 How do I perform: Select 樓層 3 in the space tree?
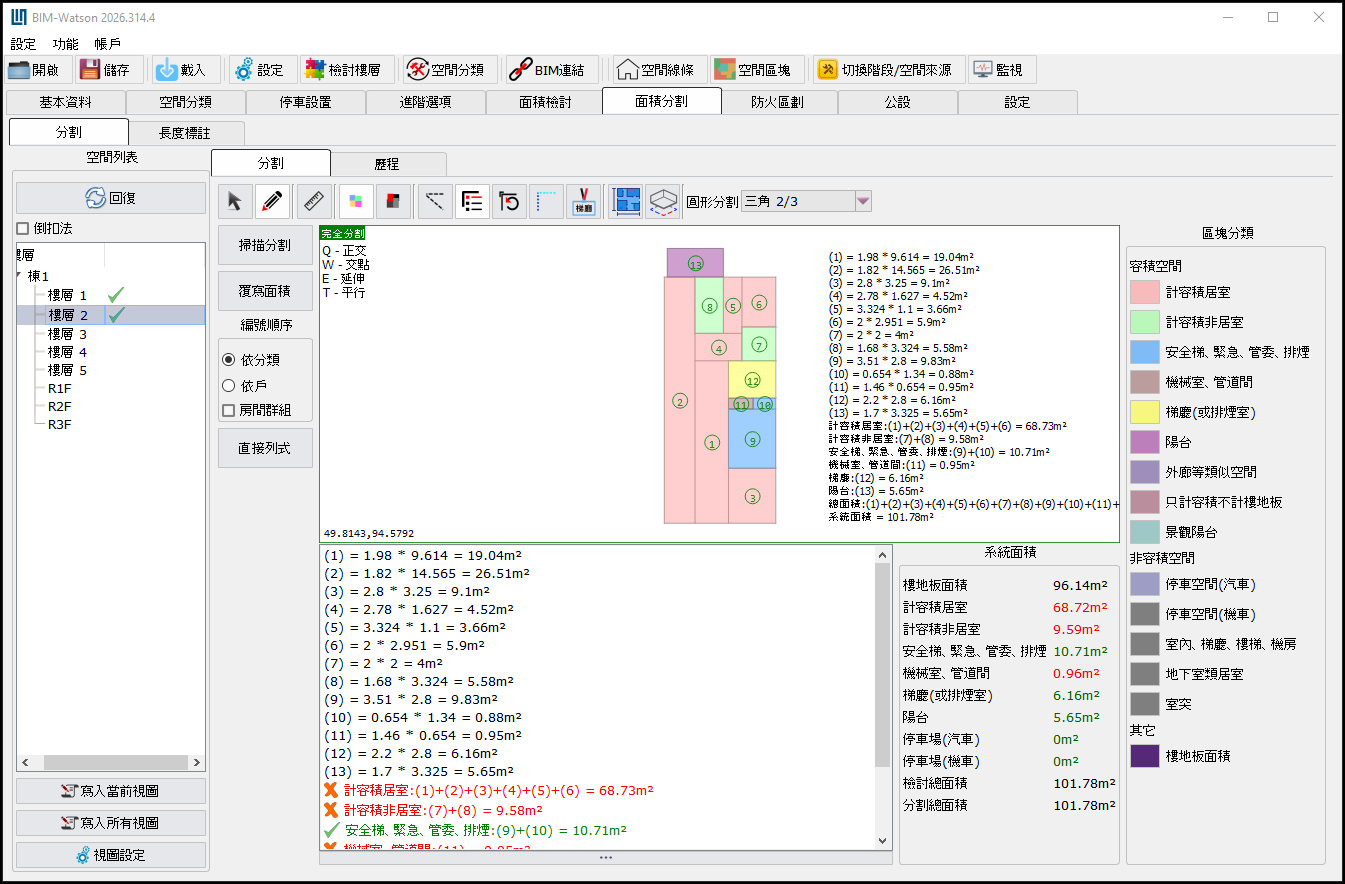tap(68, 334)
